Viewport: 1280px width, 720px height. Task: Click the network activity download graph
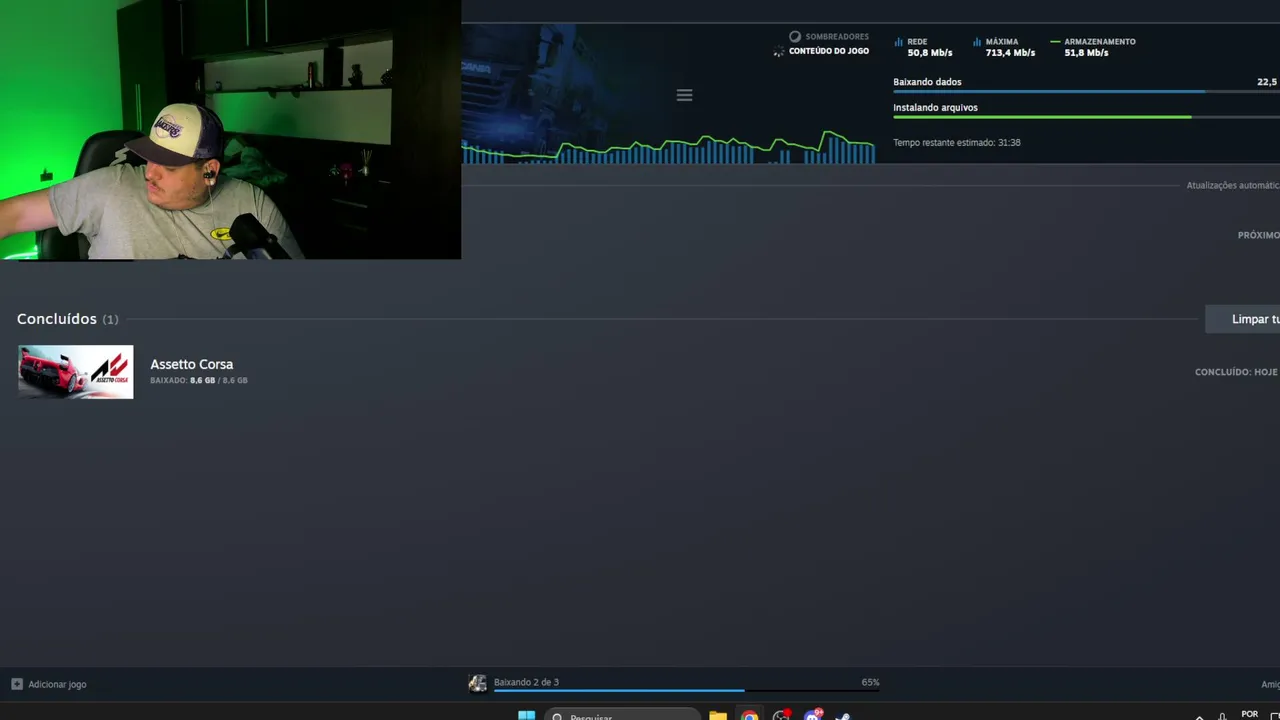668,146
